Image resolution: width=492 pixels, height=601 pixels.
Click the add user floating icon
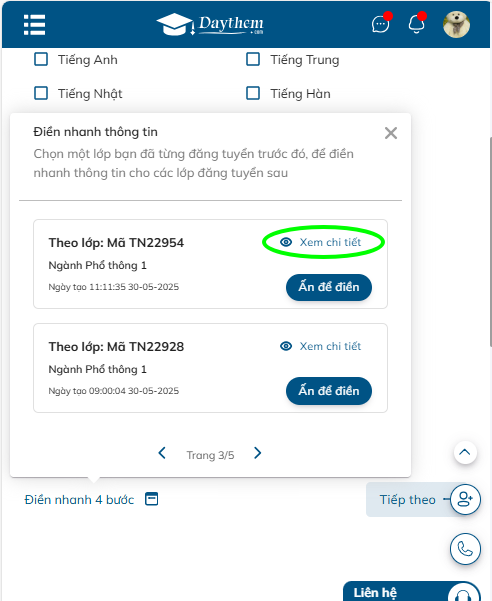(465, 499)
